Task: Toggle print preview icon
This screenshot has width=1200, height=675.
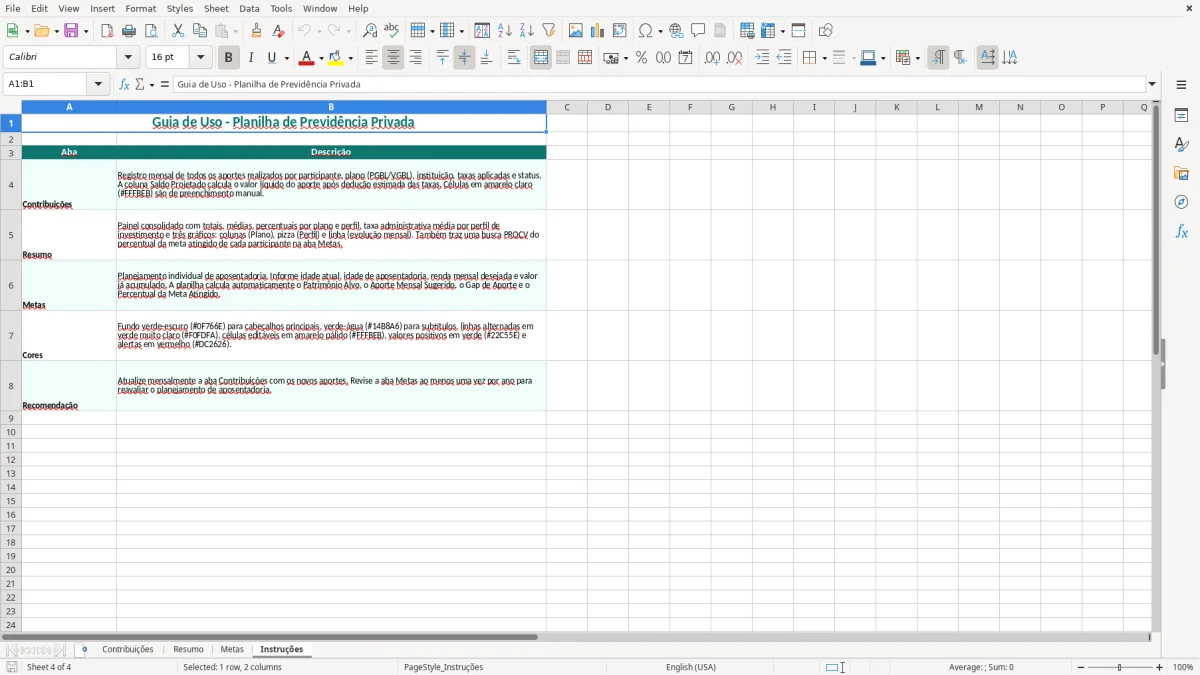Action: point(151,31)
